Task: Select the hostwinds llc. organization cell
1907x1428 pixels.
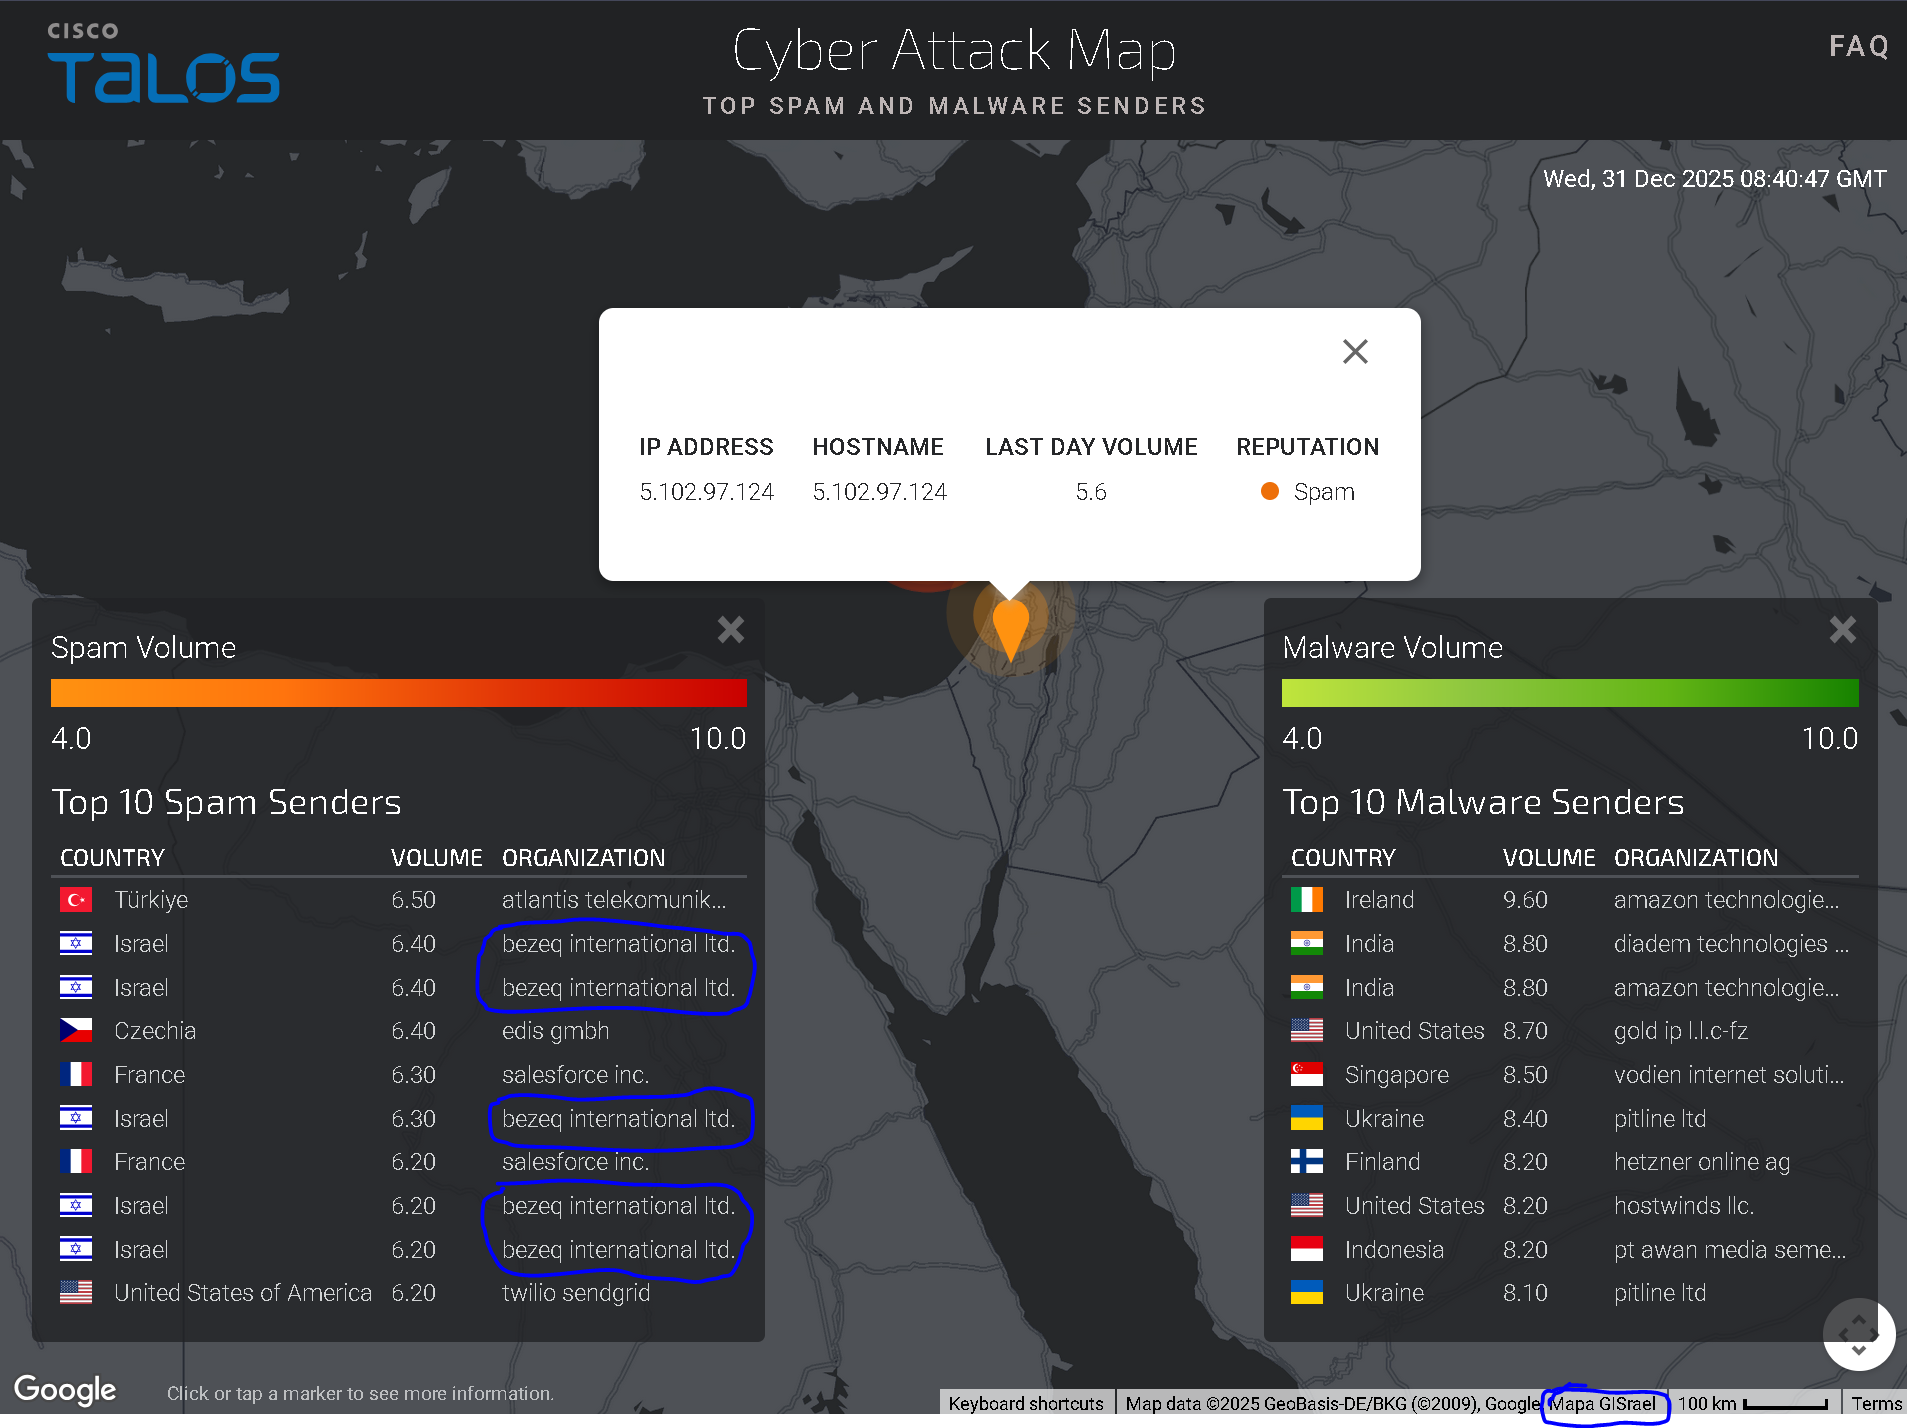Action: [x=1684, y=1206]
